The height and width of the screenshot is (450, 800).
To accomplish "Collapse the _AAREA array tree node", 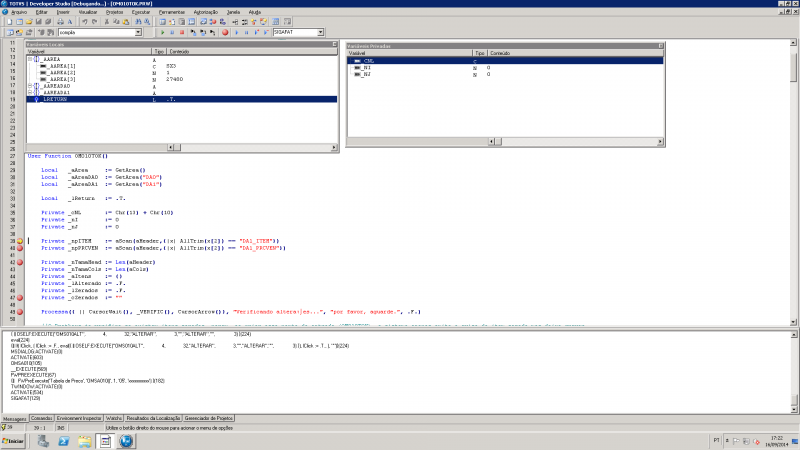I will pos(30,59).
